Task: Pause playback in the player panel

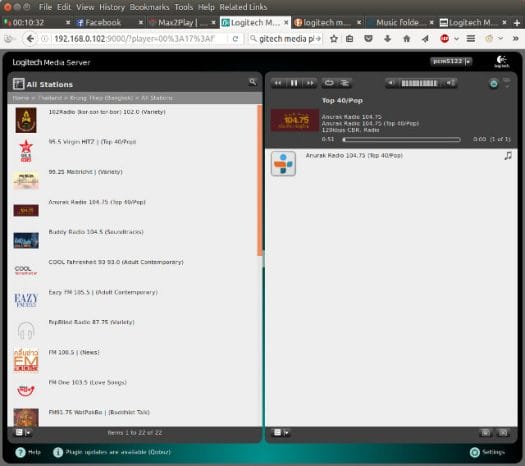Action: [294, 83]
